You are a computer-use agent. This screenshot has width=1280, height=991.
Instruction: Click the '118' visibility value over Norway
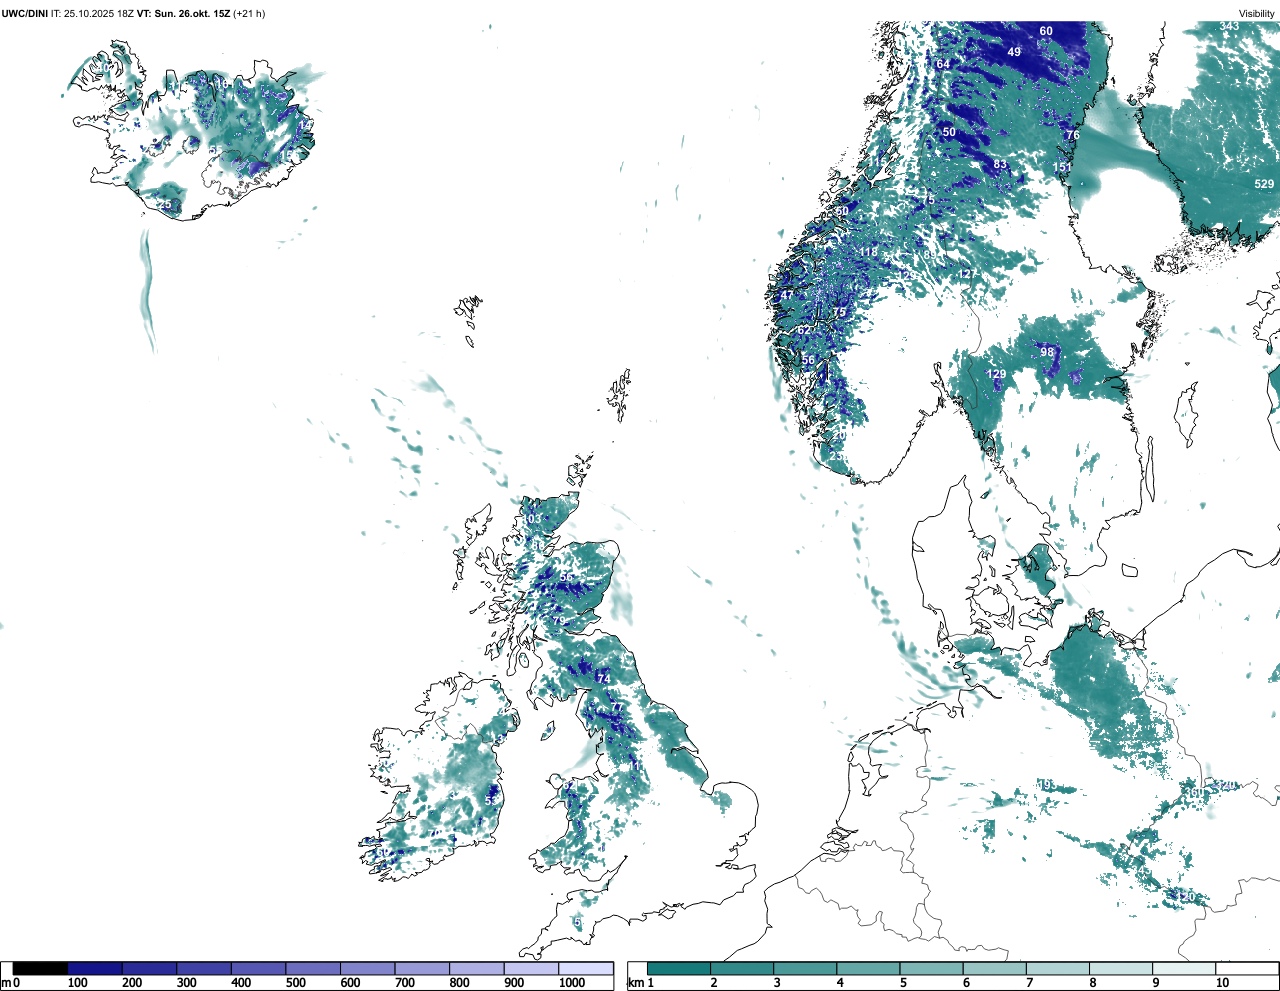pyautogui.click(x=868, y=252)
